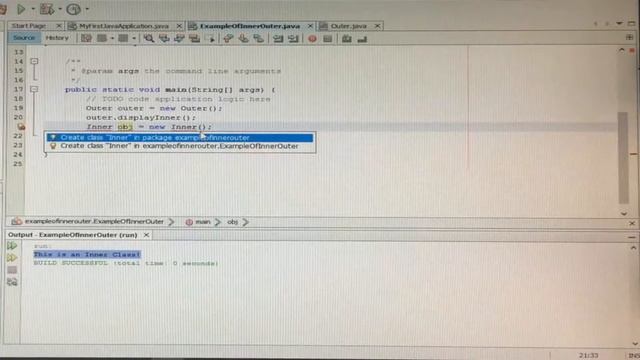Click the Comment toolbar icon

pos(347,39)
